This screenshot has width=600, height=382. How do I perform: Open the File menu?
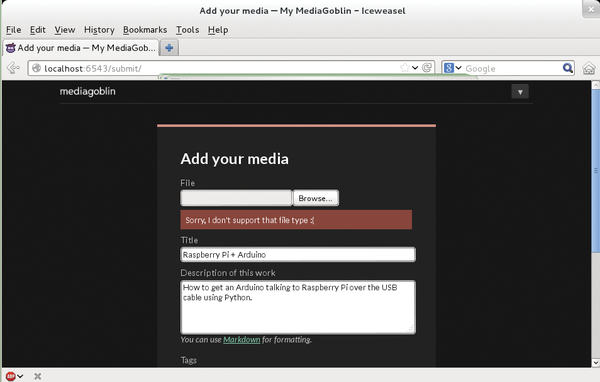click(x=13, y=30)
